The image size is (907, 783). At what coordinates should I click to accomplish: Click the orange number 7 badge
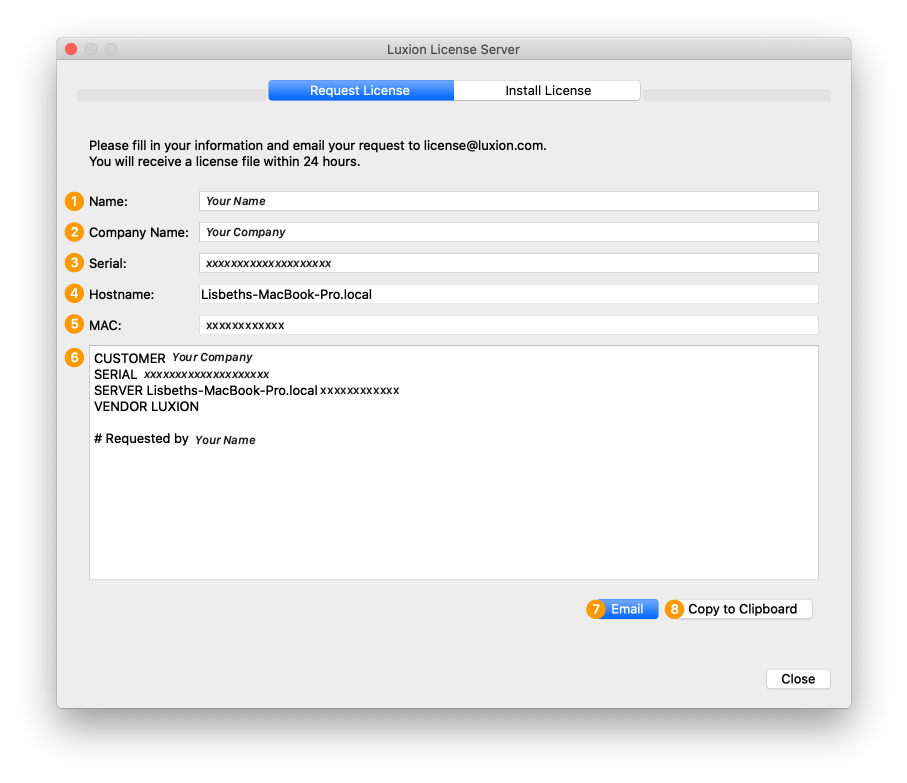pyautogui.click(x=596, y=609)
